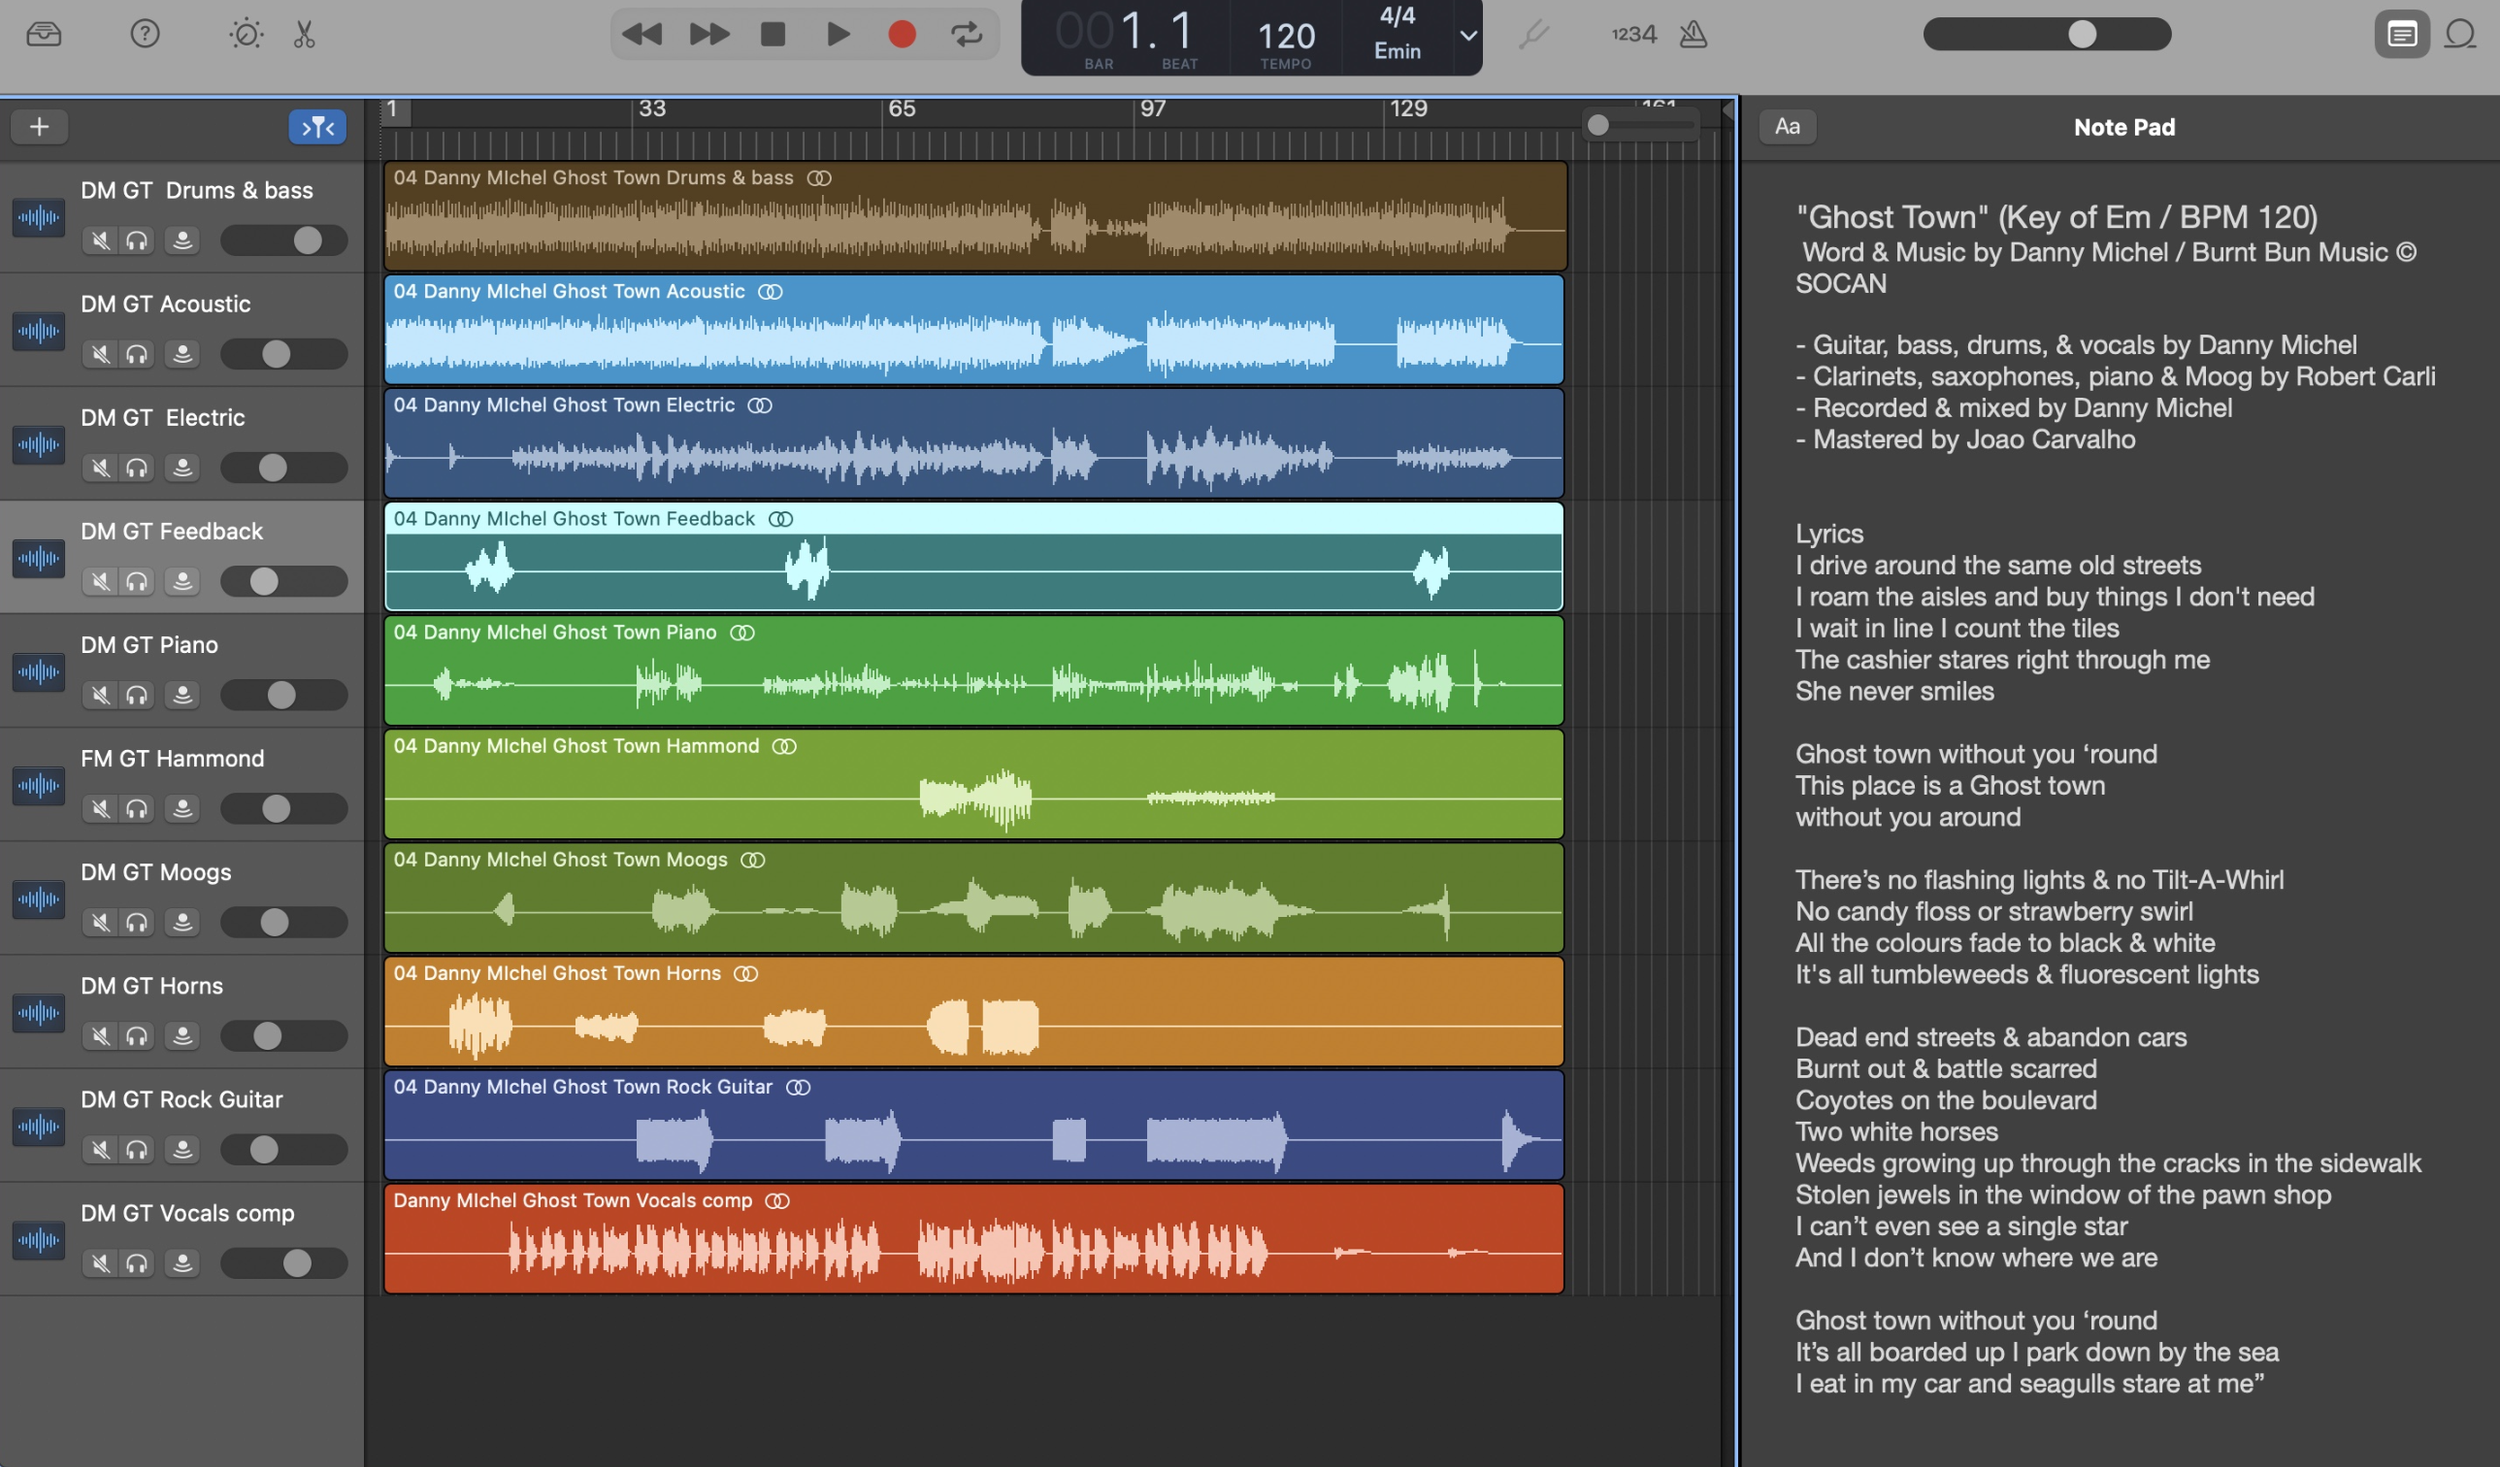Click the loop icon on Piano region
The width and height of the screenshot is (2500, 1467).
[742, 632]
